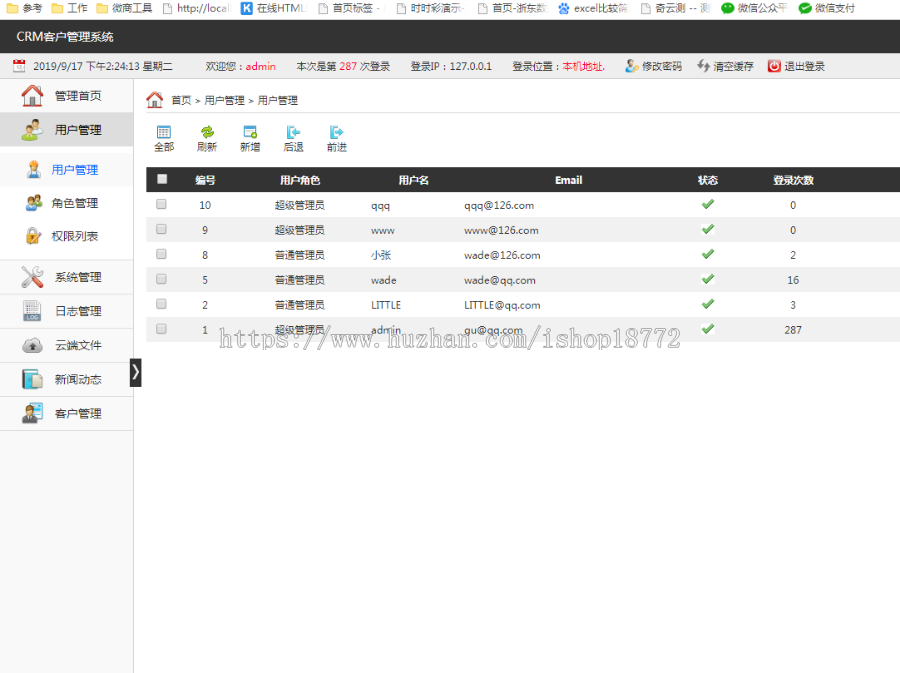The width and height of the screenshot is (900, 673).
Task: Open the 微信支付 bookmark
Action: coord(827,8)
